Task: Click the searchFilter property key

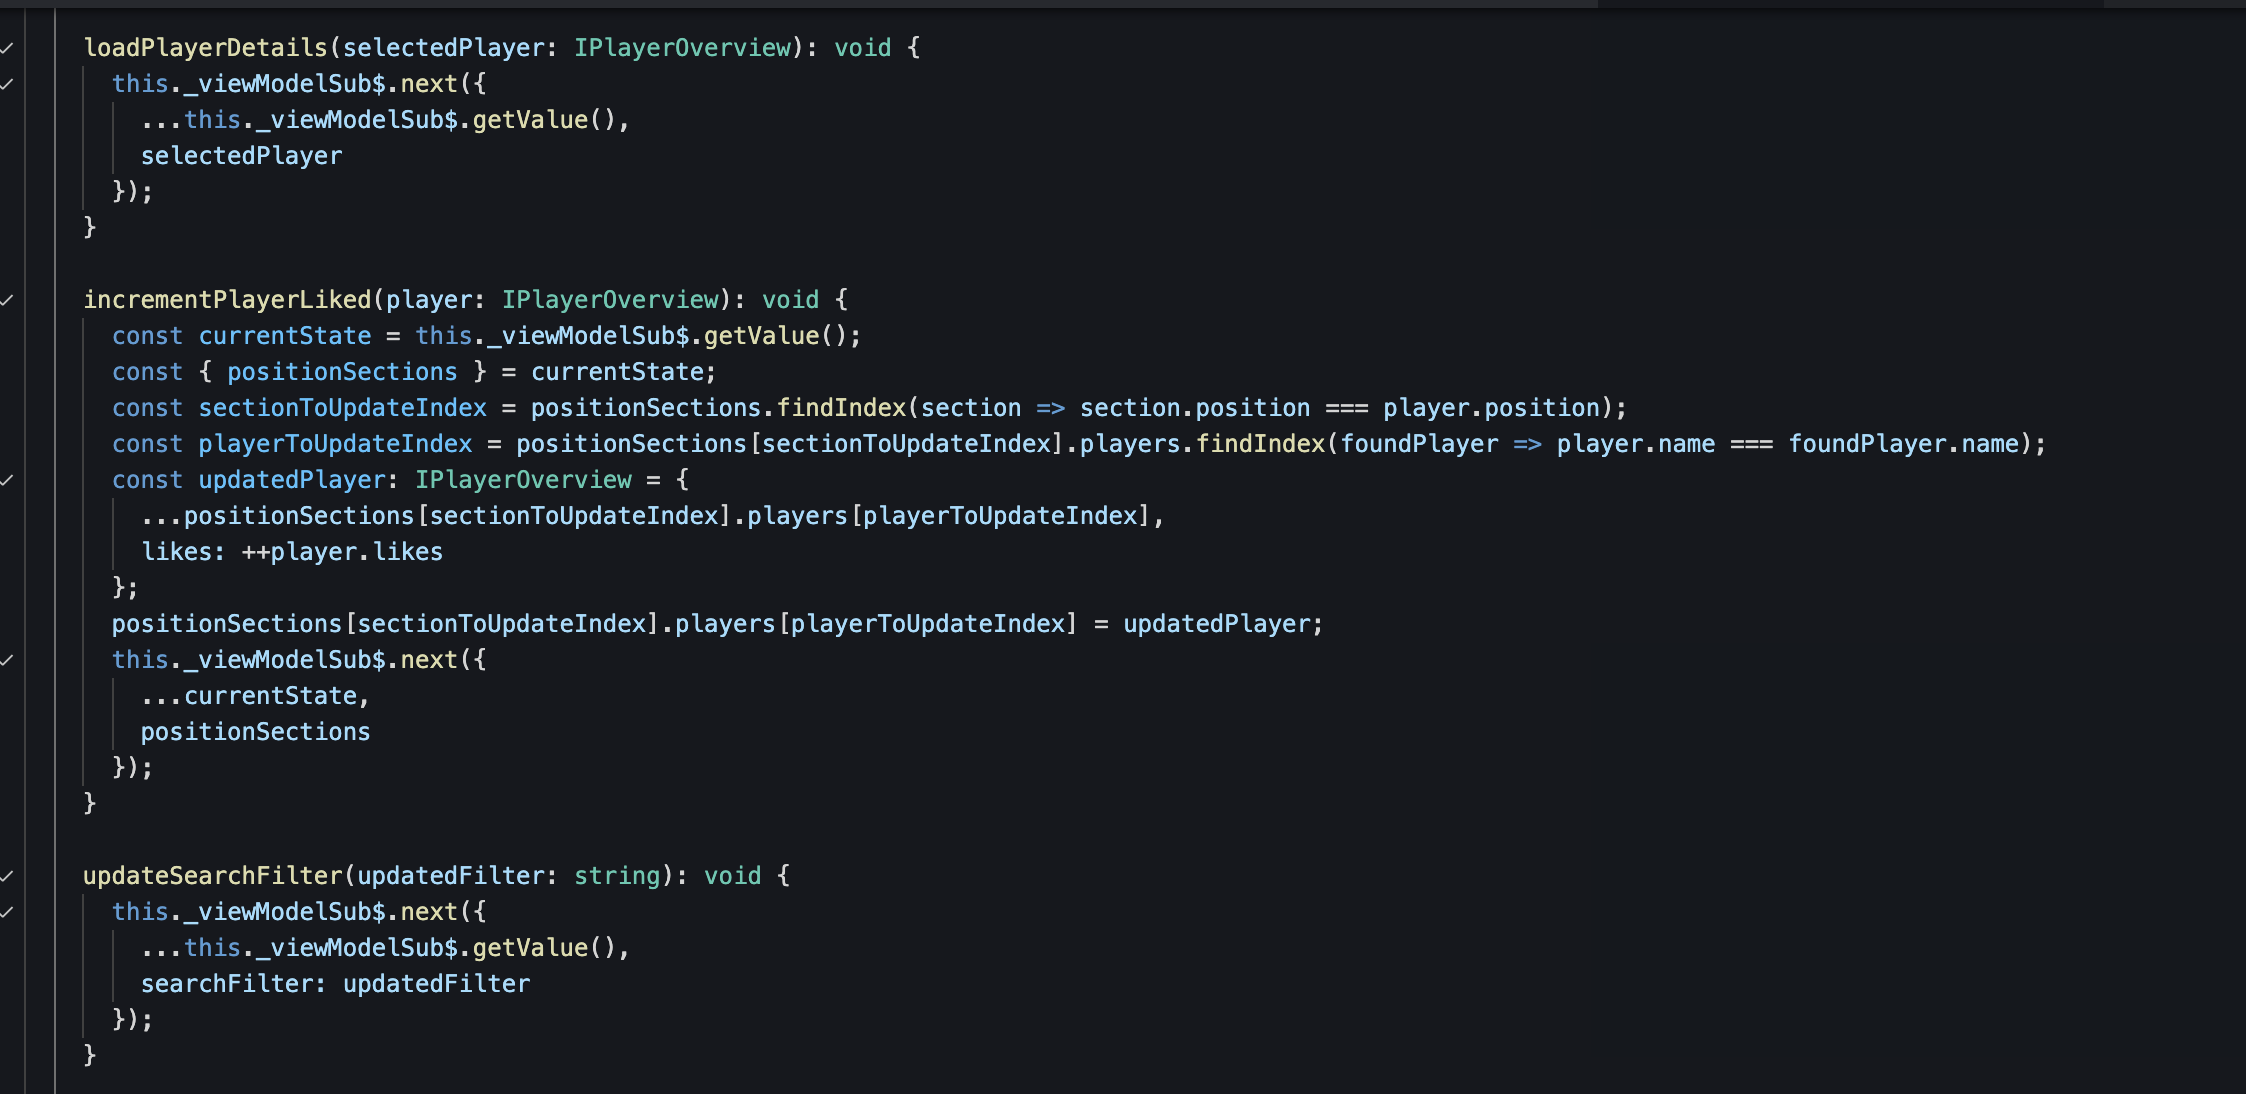Action: (x=226, y=984)
